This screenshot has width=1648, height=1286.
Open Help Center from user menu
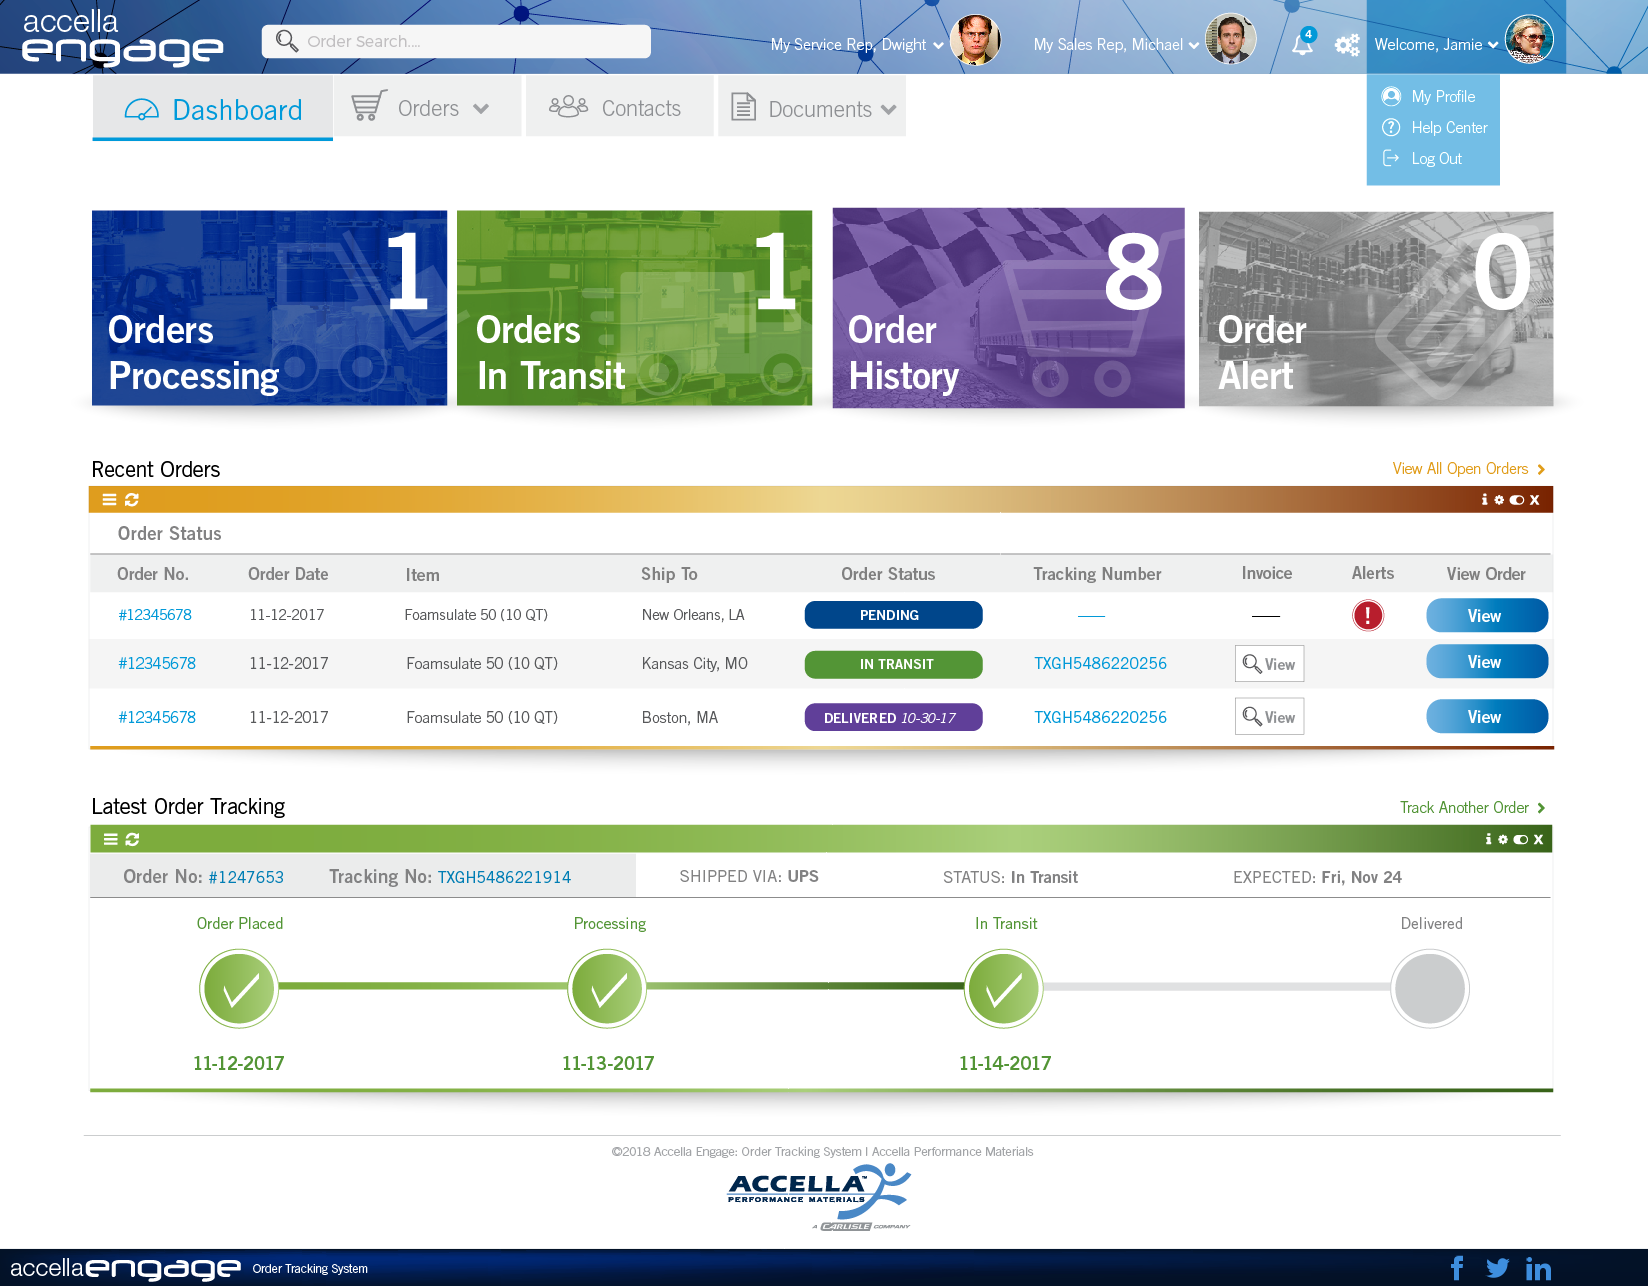(x=1435, y=128)
